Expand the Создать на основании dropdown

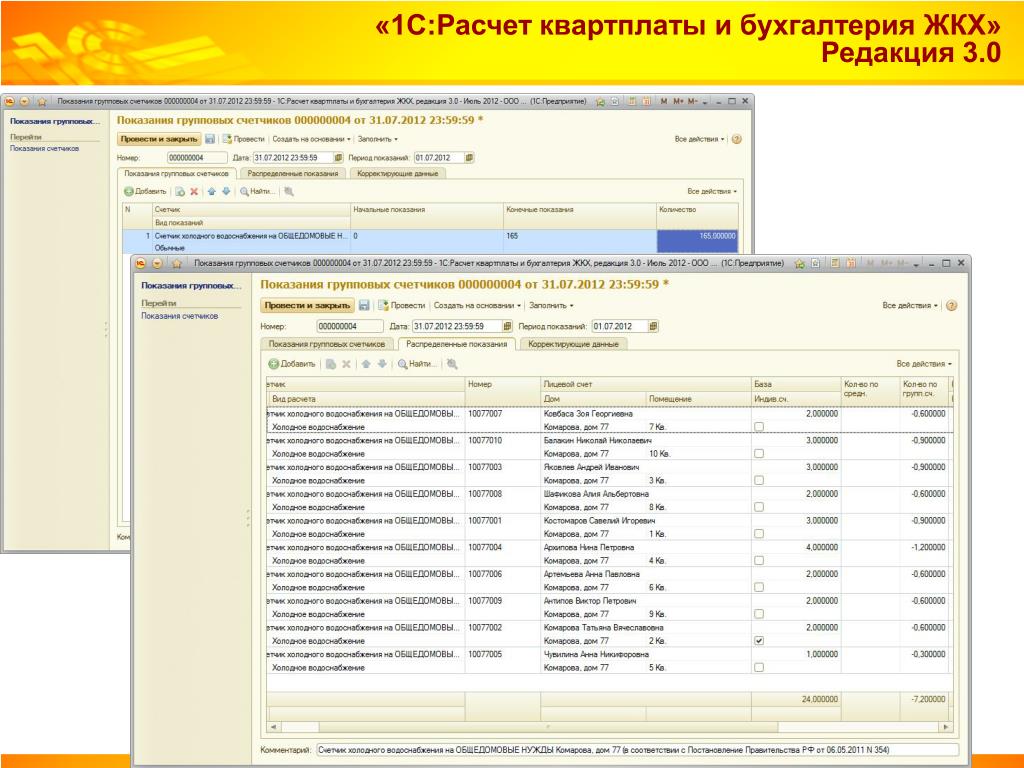tap(477, 305)
